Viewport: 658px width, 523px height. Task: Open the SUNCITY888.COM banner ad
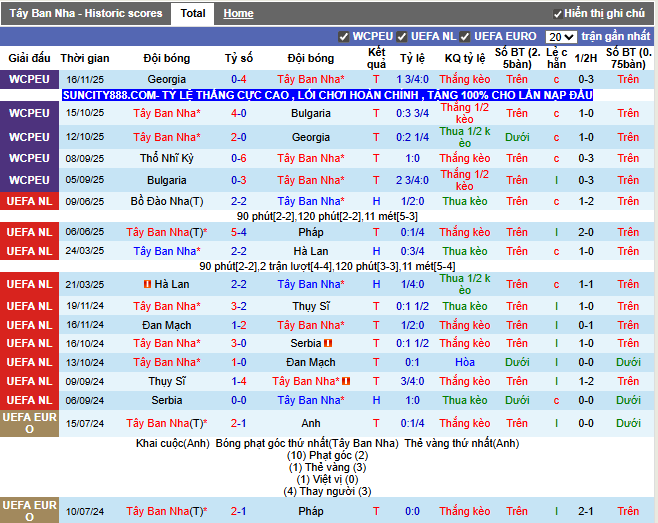click(x=327, y=95)
